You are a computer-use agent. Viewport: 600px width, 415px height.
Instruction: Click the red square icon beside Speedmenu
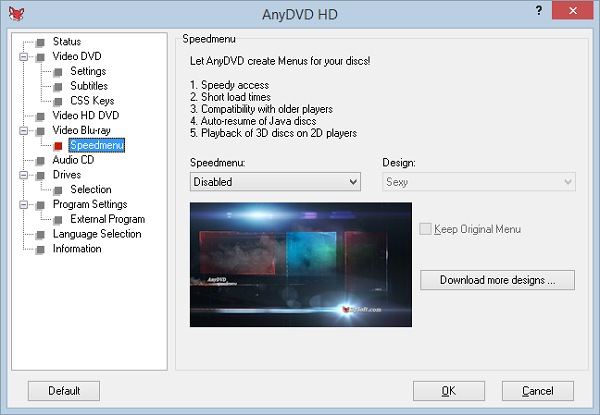[58, 146]
